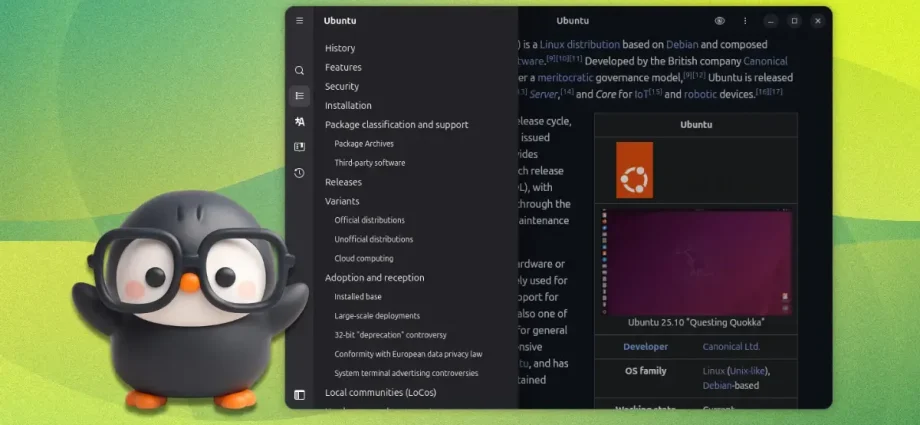This screenshot has height=425, width=920.
Task: Select Third-party software subsection
Action: 370,163
